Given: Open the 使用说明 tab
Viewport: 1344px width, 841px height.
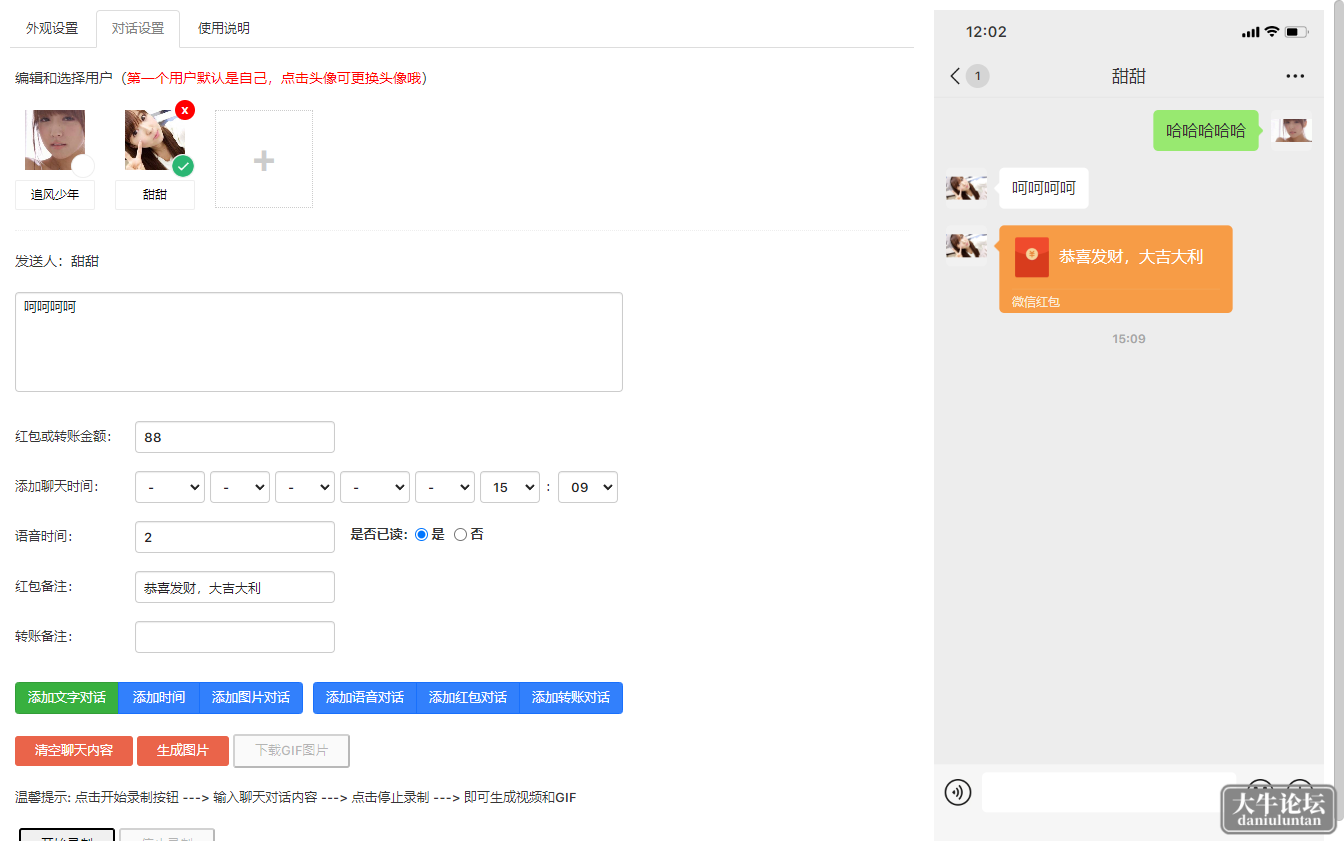Looking at the screenshot, I should [224, 28].
